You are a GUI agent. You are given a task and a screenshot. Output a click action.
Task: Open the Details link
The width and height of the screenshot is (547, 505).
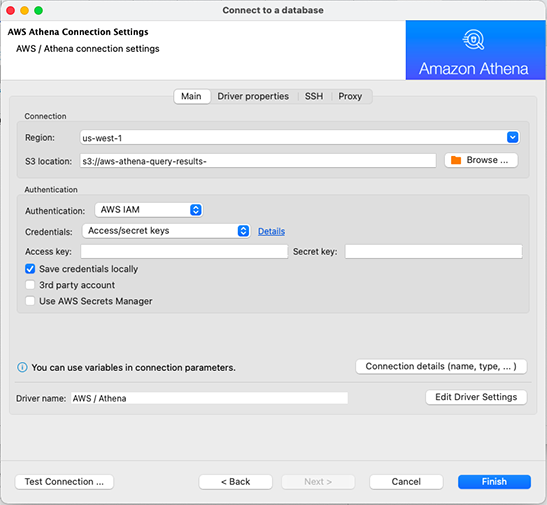pyautogui.click(x=271, y=231)
